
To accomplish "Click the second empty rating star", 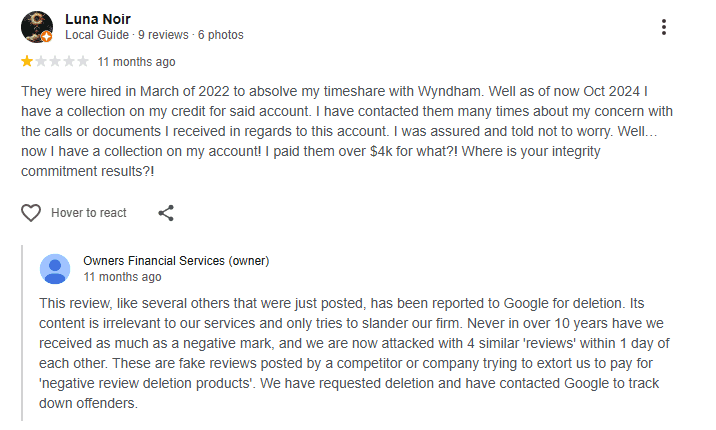I will 40,61.
